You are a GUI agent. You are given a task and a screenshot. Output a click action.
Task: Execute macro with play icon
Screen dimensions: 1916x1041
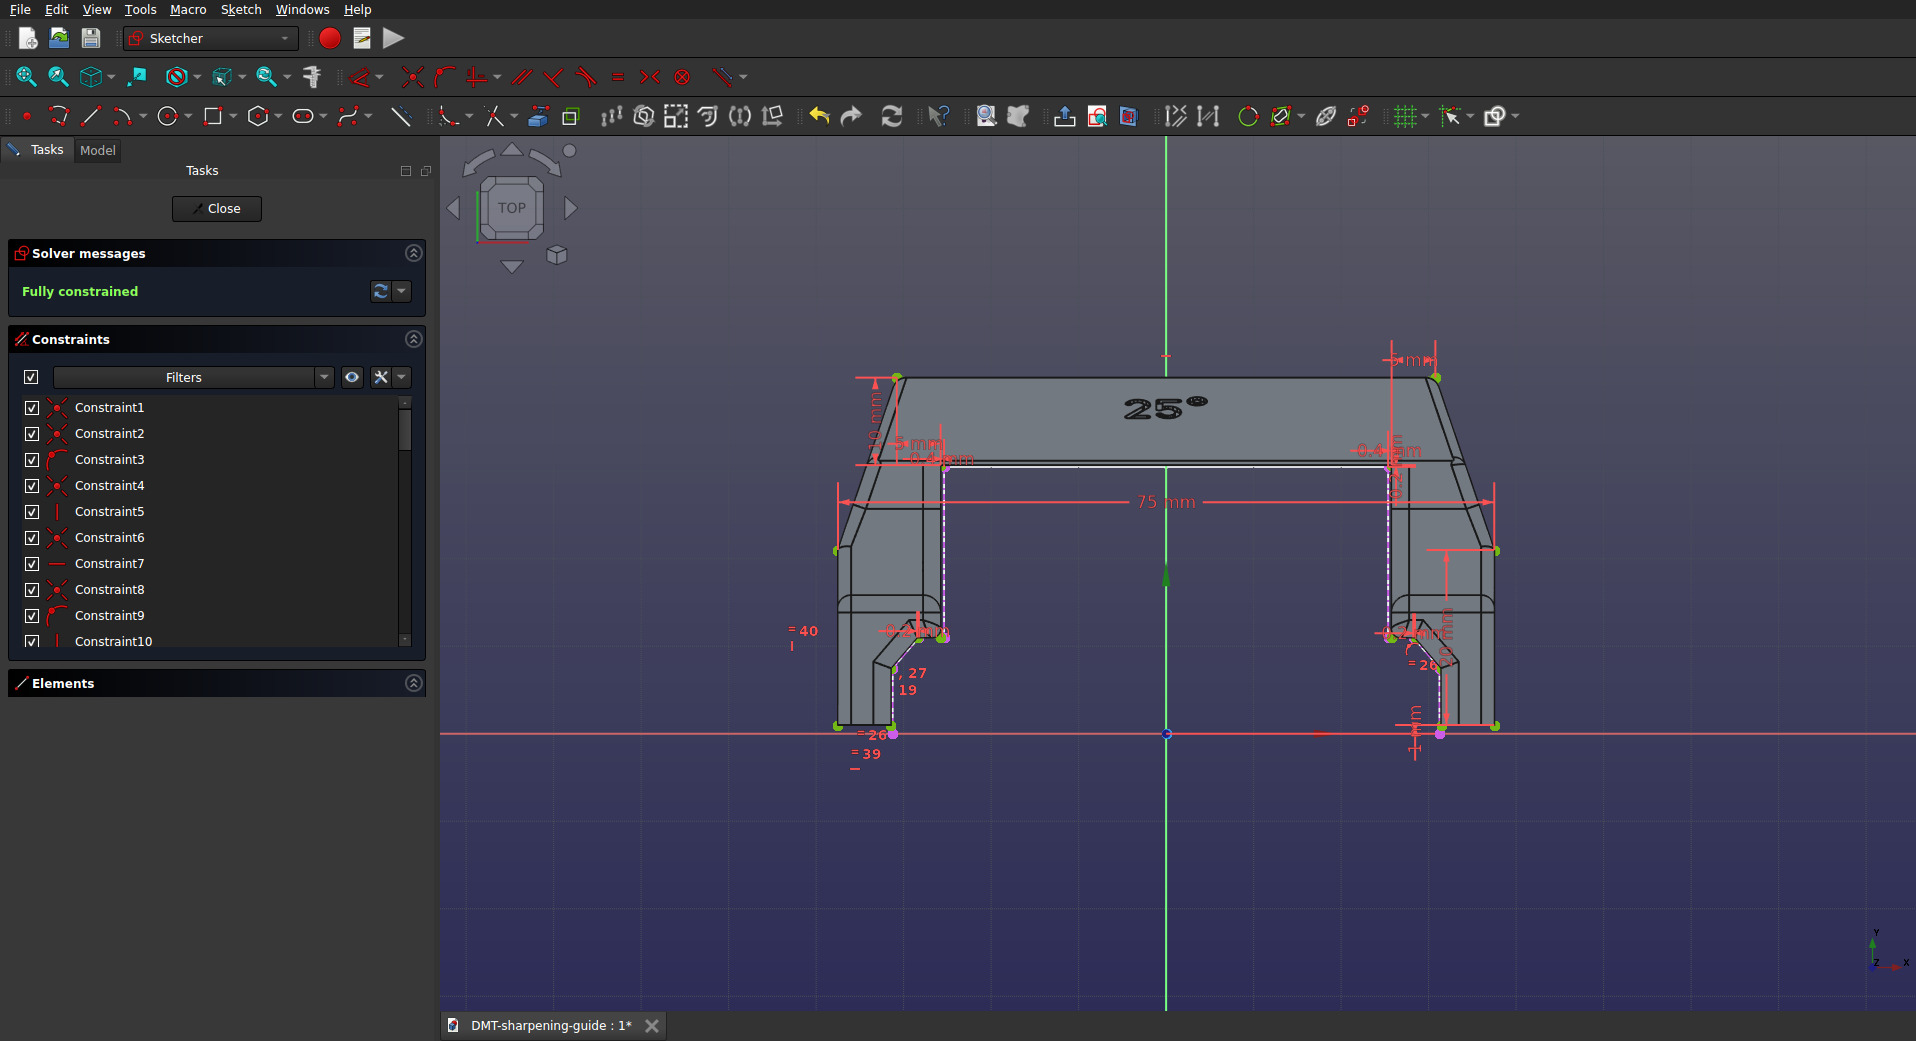click(x=394, y=38)
